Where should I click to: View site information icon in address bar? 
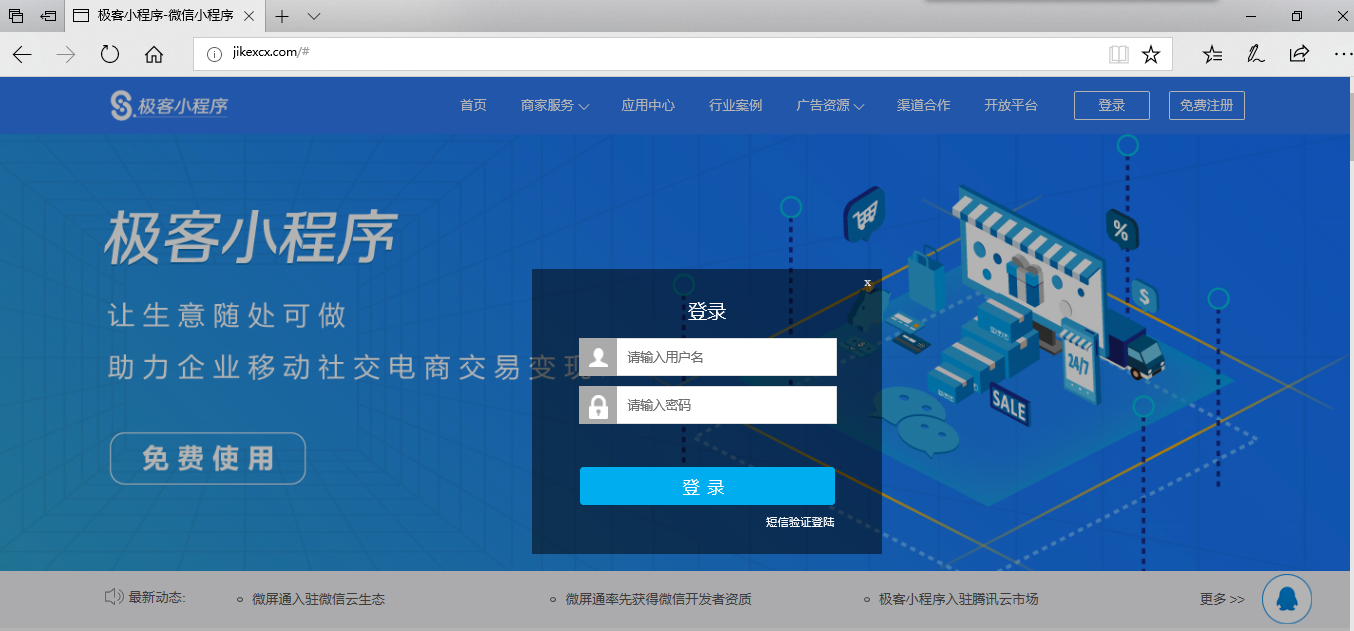(x=214, y=54)
